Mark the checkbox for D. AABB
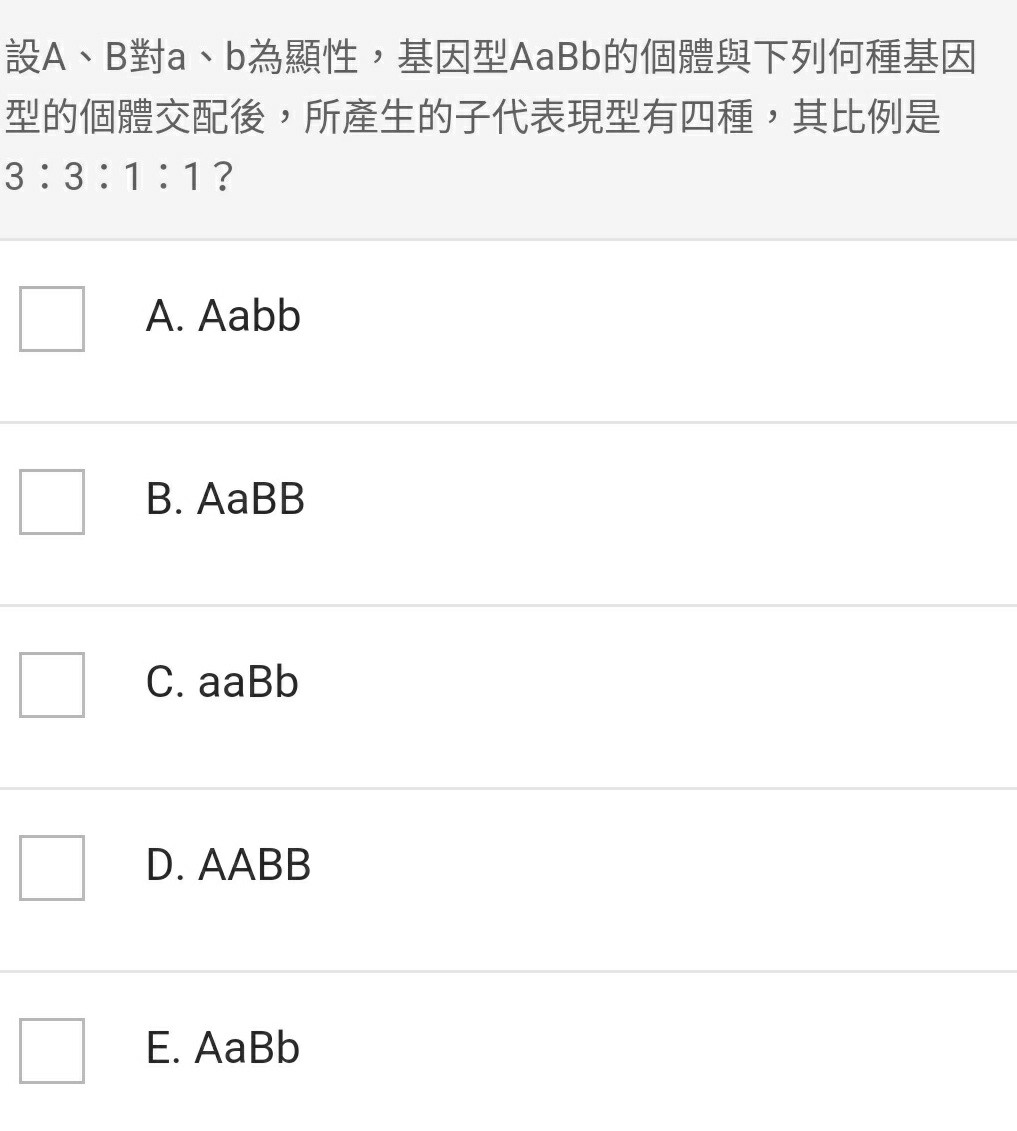This screenshot has height=1131, width=1017. pyautogui.click(x=52, y=868)
